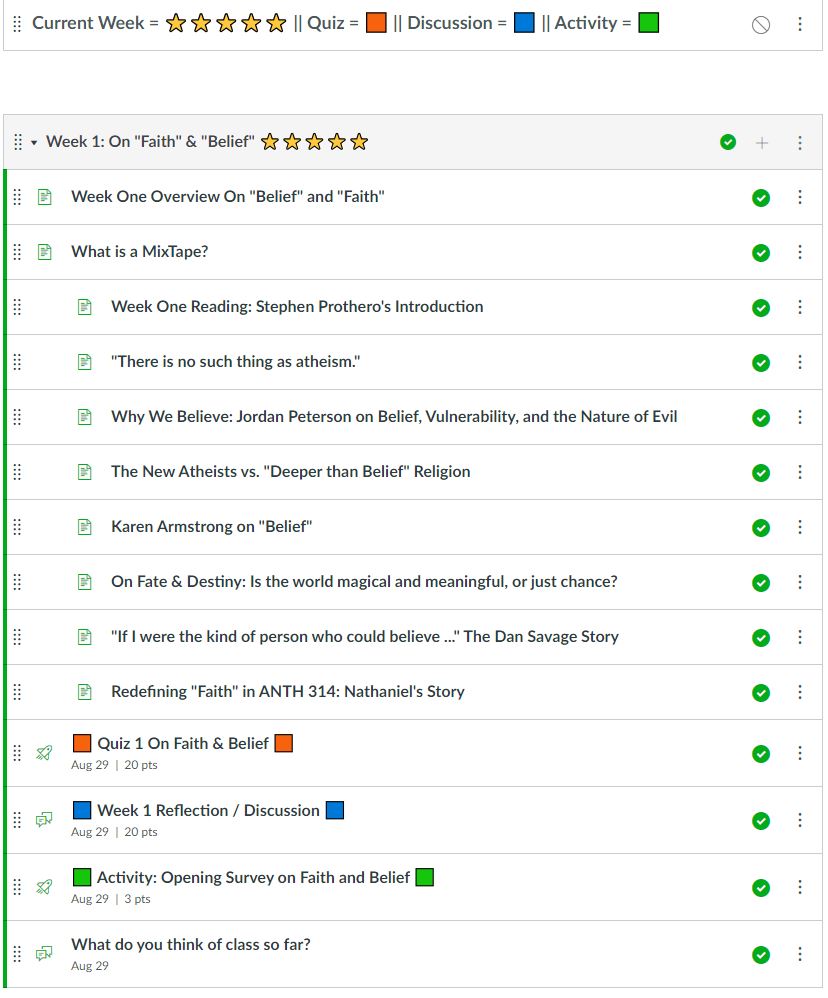Open kebab menu for Opening Survey activity
The image size is (828, 998).
[799, 887]
